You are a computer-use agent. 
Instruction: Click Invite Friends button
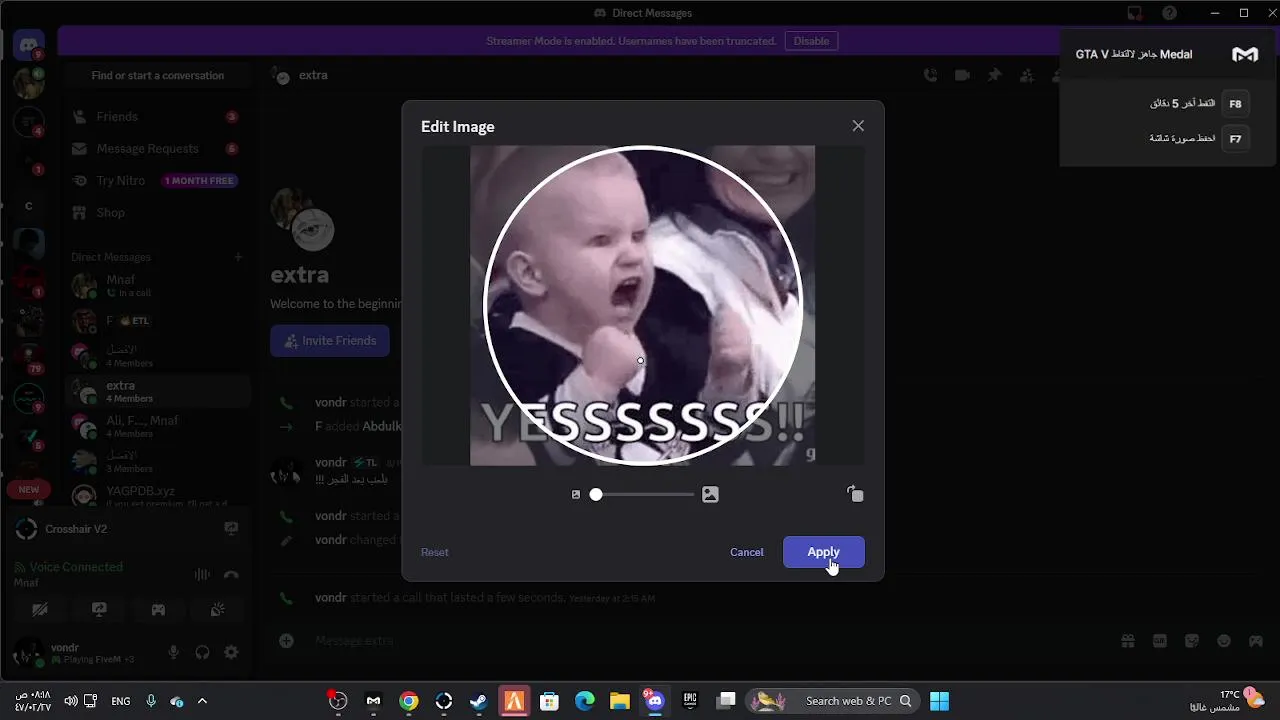tap(330, 340)
